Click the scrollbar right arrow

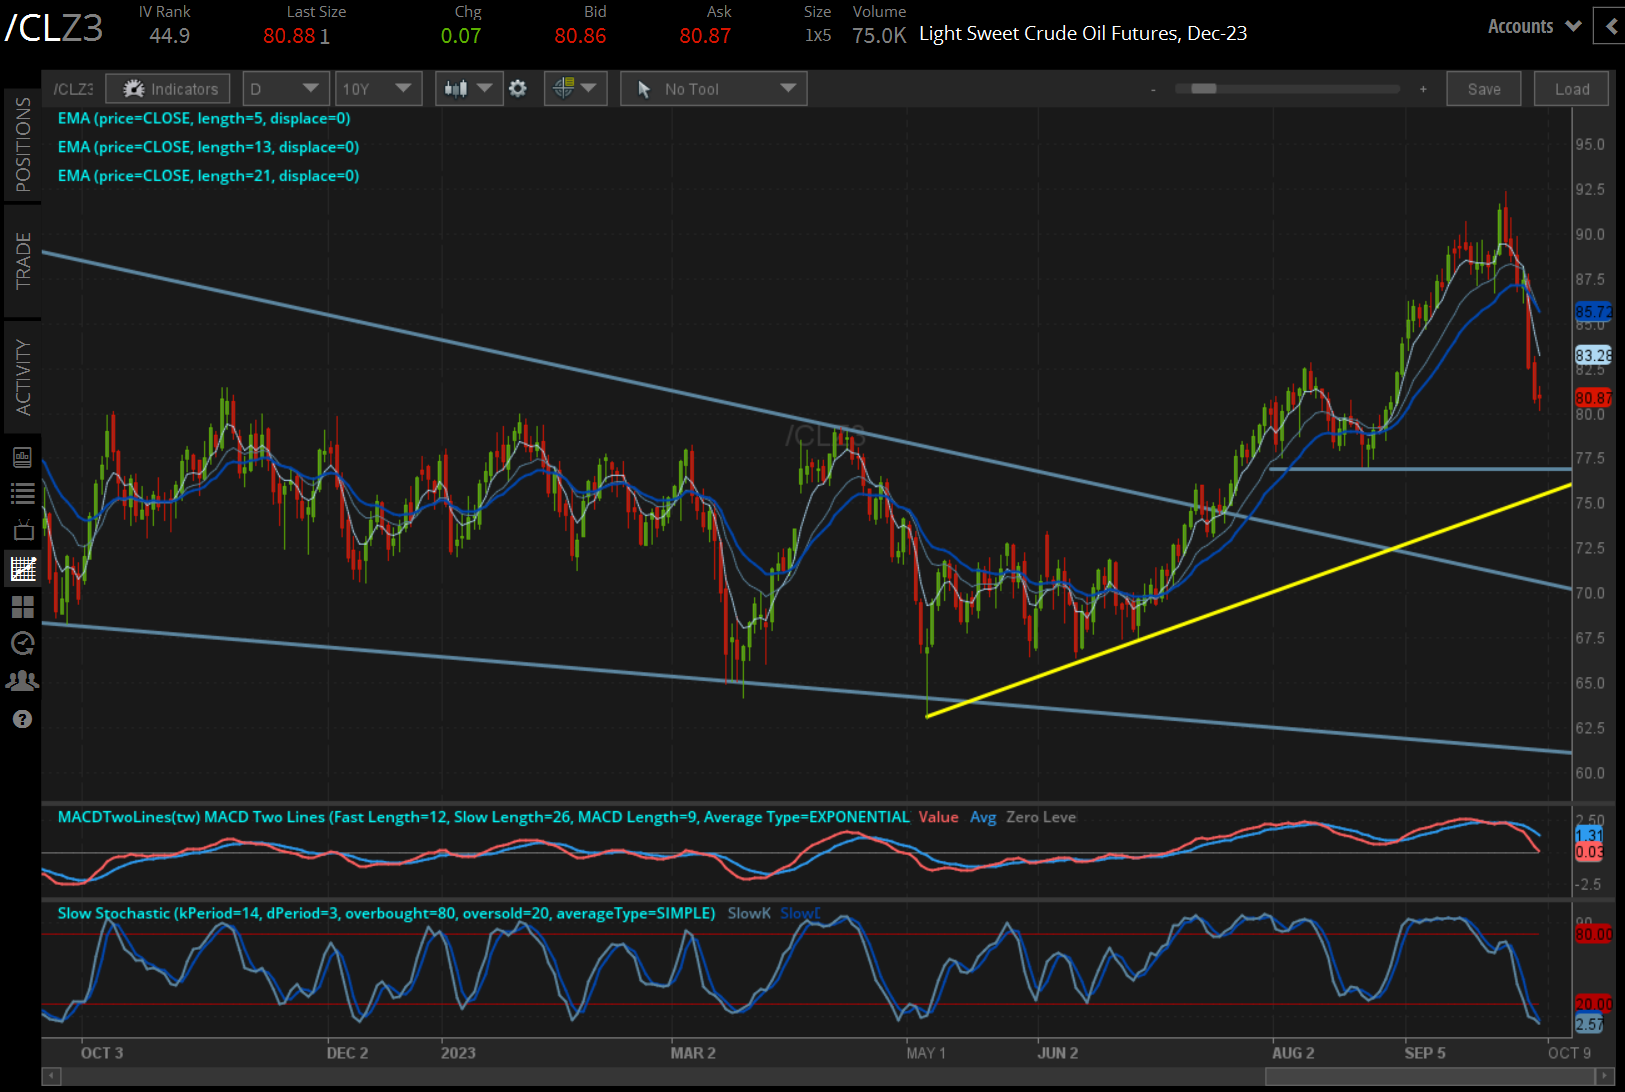click(x=1605, y=1076)
